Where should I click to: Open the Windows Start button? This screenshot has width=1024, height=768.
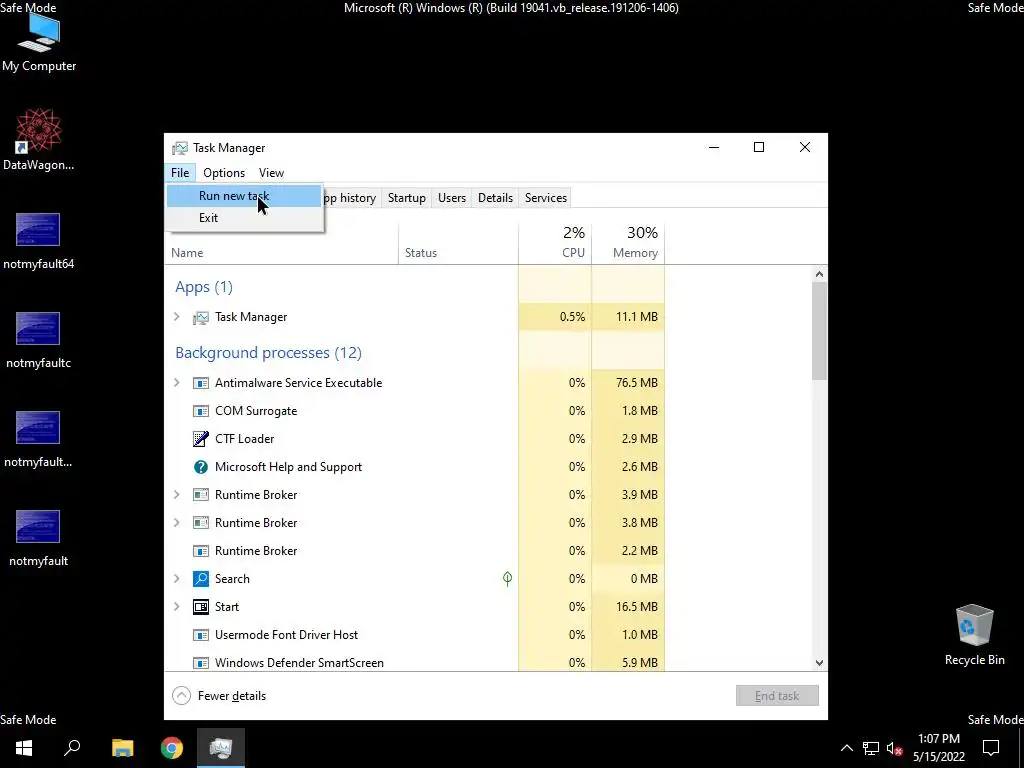[x=24, y=748]
